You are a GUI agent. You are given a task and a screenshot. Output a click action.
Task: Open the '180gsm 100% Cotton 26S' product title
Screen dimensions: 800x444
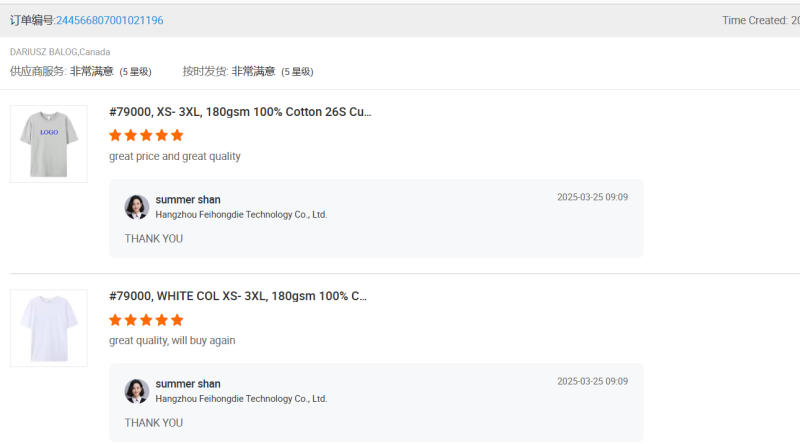pos(240,112)
